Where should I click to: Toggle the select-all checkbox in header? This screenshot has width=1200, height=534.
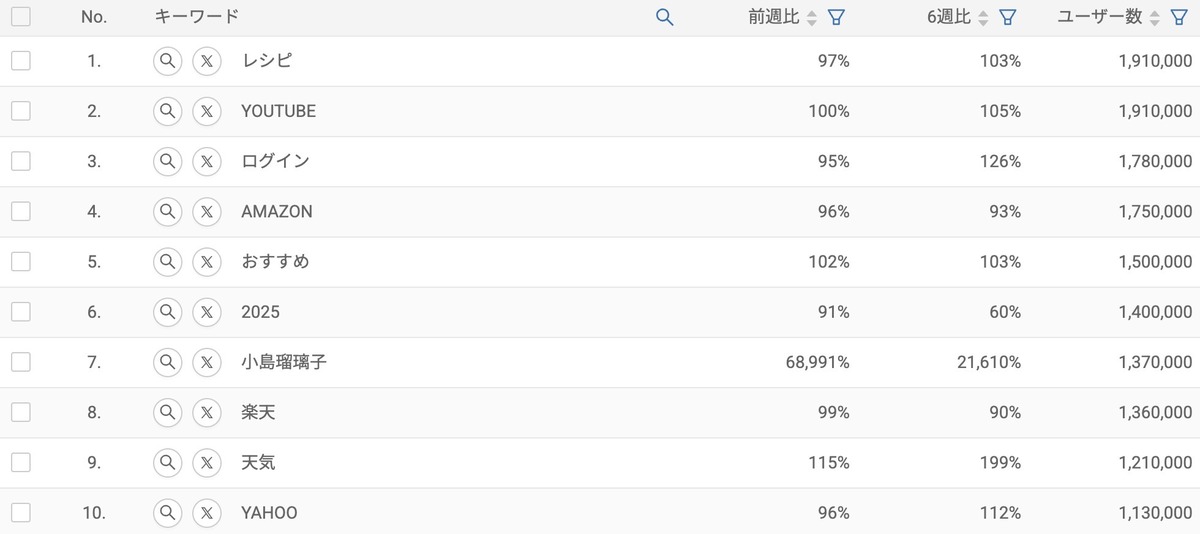point(21,17)
